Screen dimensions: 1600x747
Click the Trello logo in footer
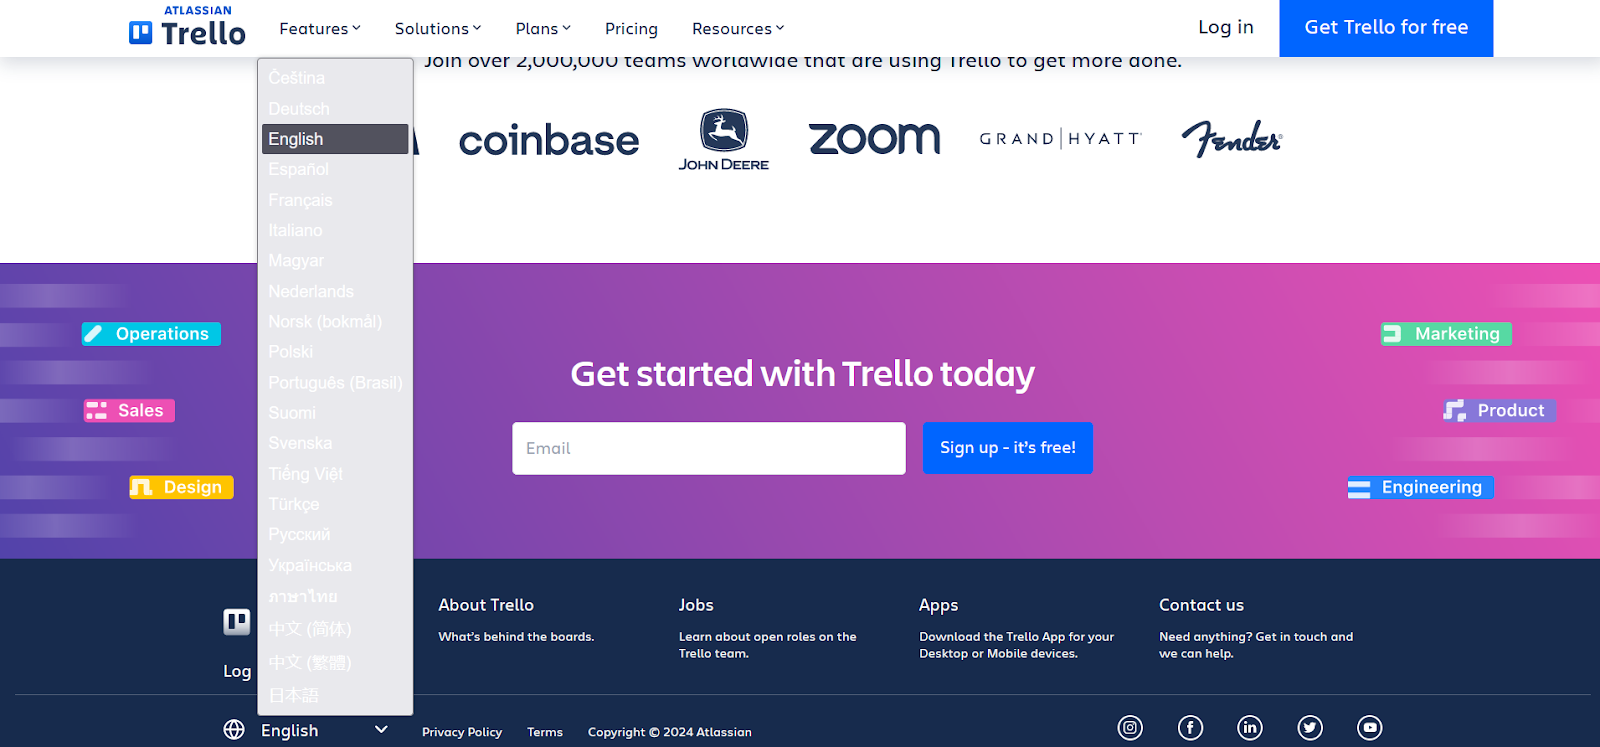click(236, 622)
